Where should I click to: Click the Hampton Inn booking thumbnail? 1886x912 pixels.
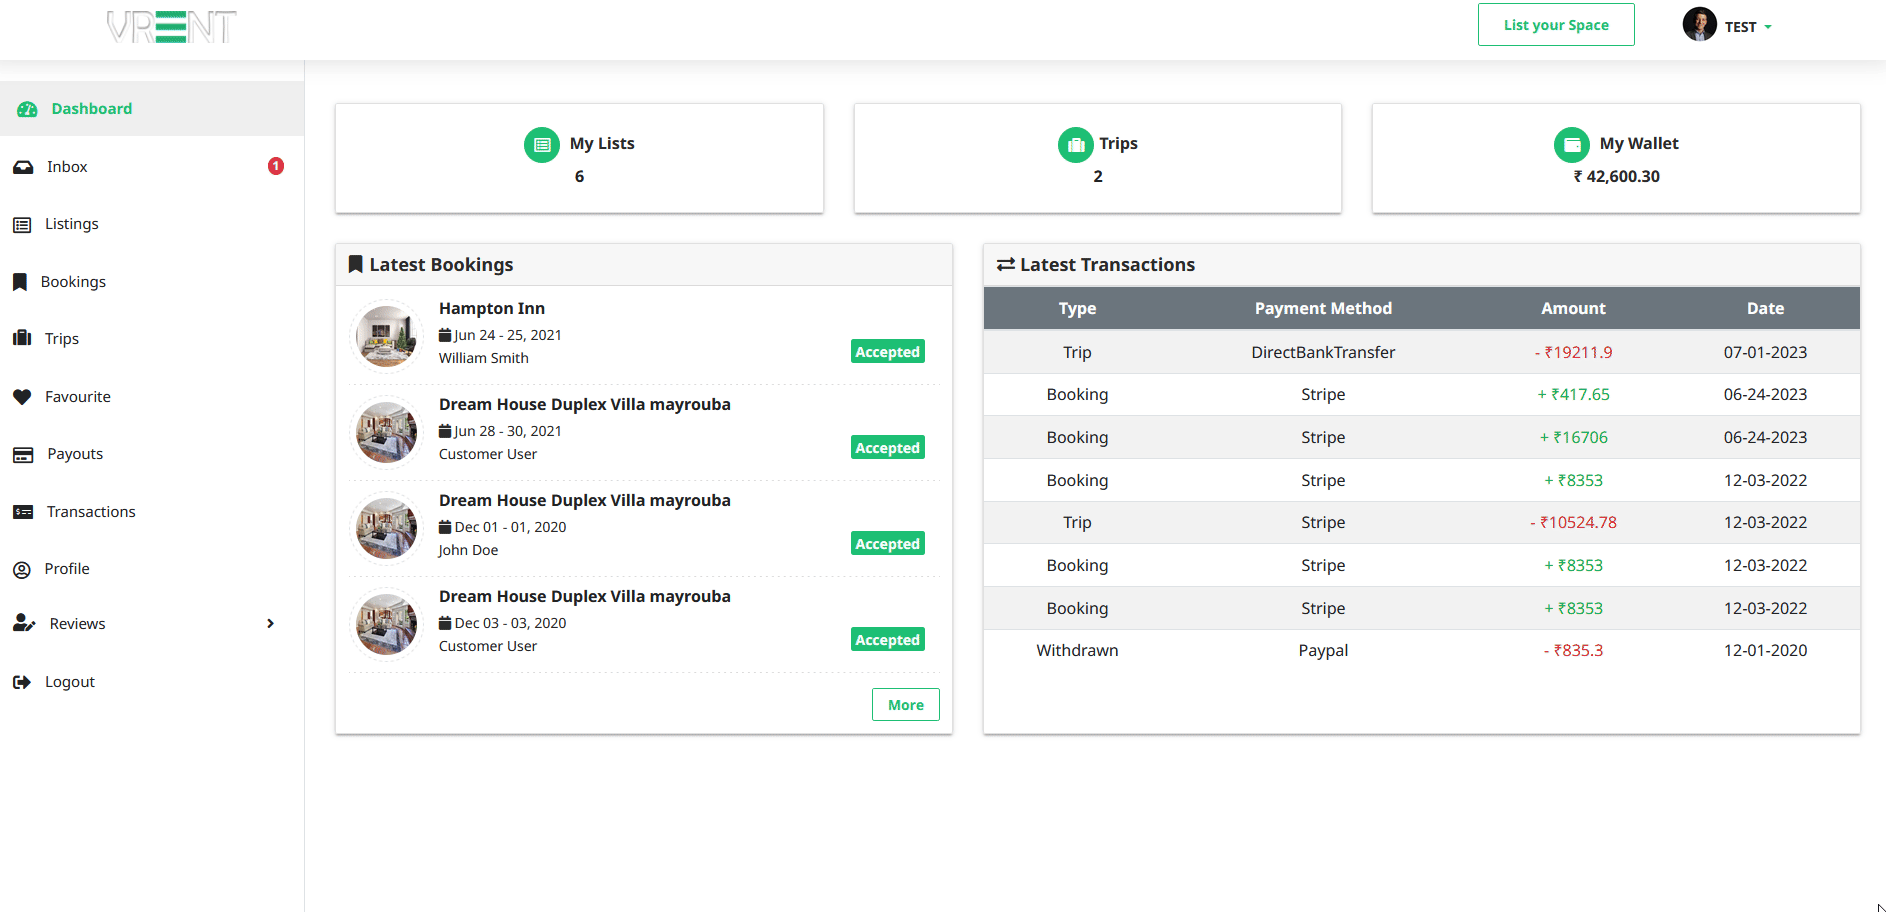click(x=386, y=335)
